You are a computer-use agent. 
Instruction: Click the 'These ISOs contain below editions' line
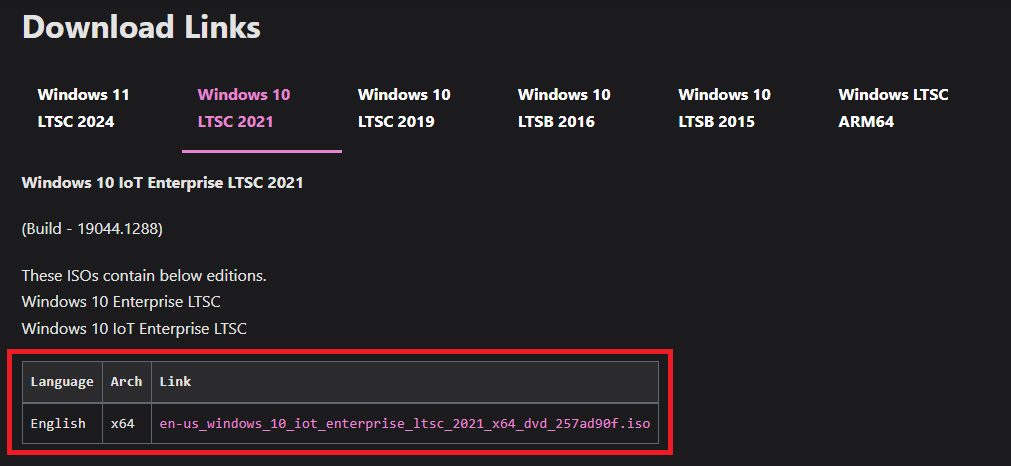144,276
